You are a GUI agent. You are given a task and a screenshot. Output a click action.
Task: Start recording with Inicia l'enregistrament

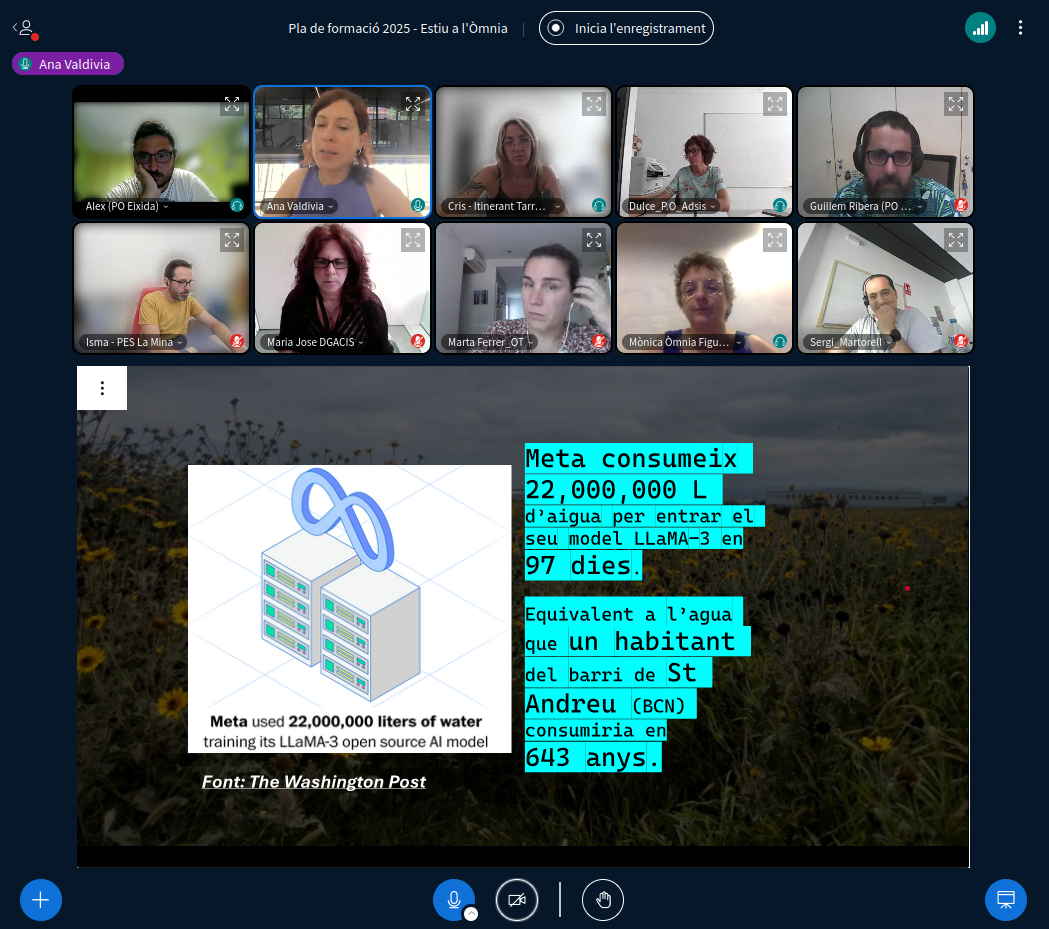tap(626, 28)
